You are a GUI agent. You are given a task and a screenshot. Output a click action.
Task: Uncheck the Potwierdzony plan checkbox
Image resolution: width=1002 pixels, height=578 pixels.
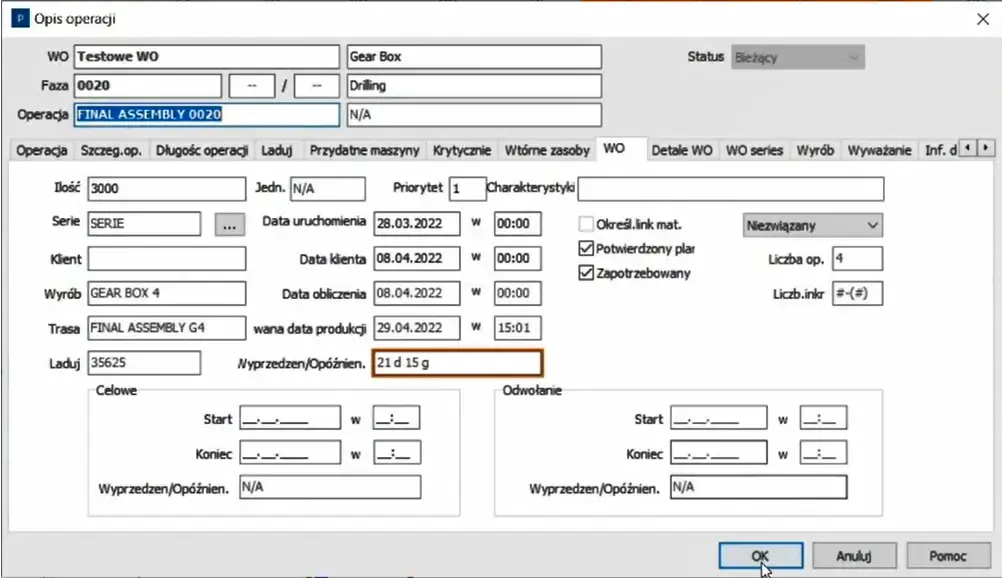(584, 249)
